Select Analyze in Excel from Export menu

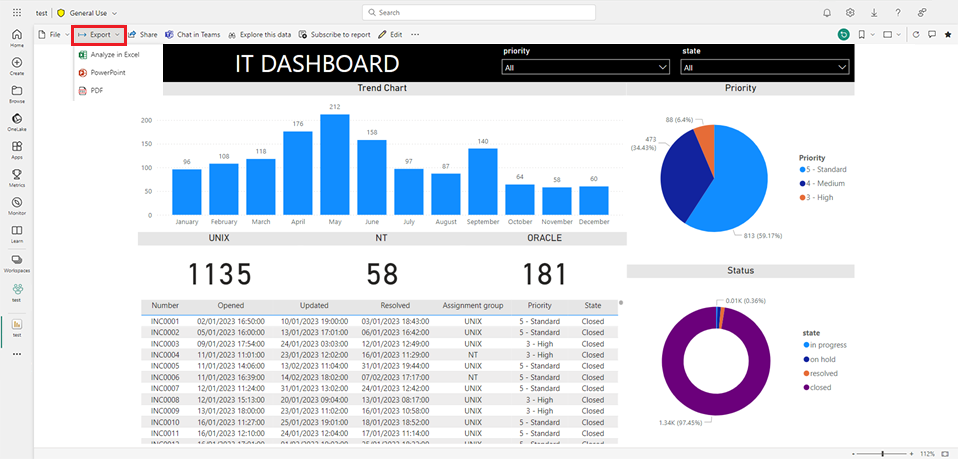pyautogui.click(x=113, y=54)
